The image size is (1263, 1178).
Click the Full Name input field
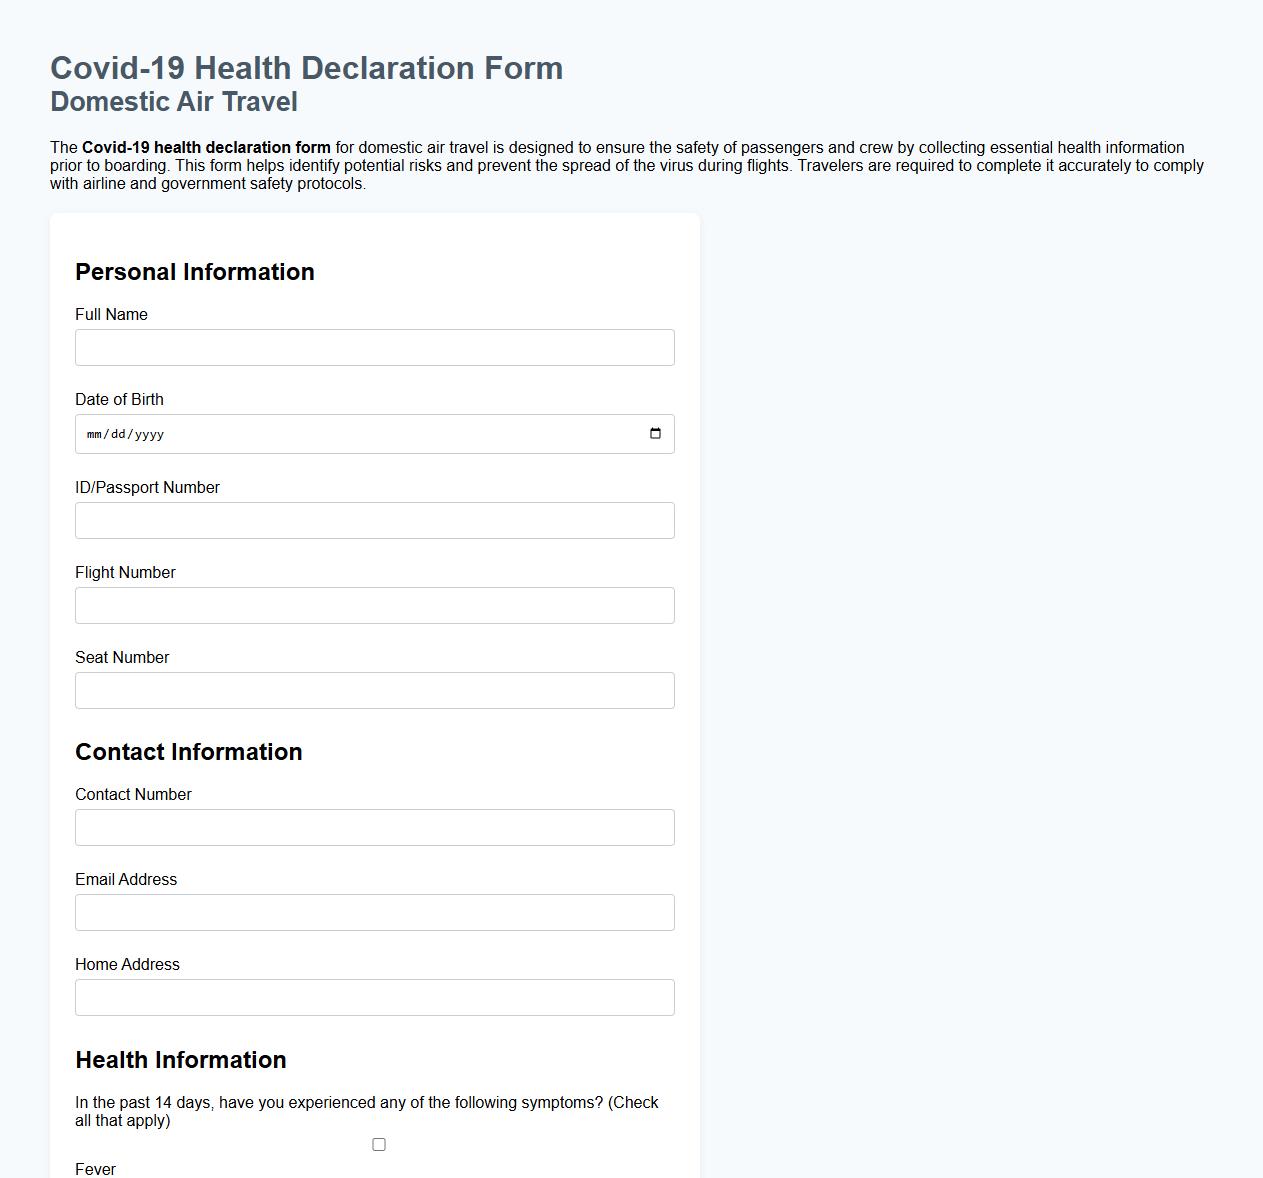pos(374,347)
